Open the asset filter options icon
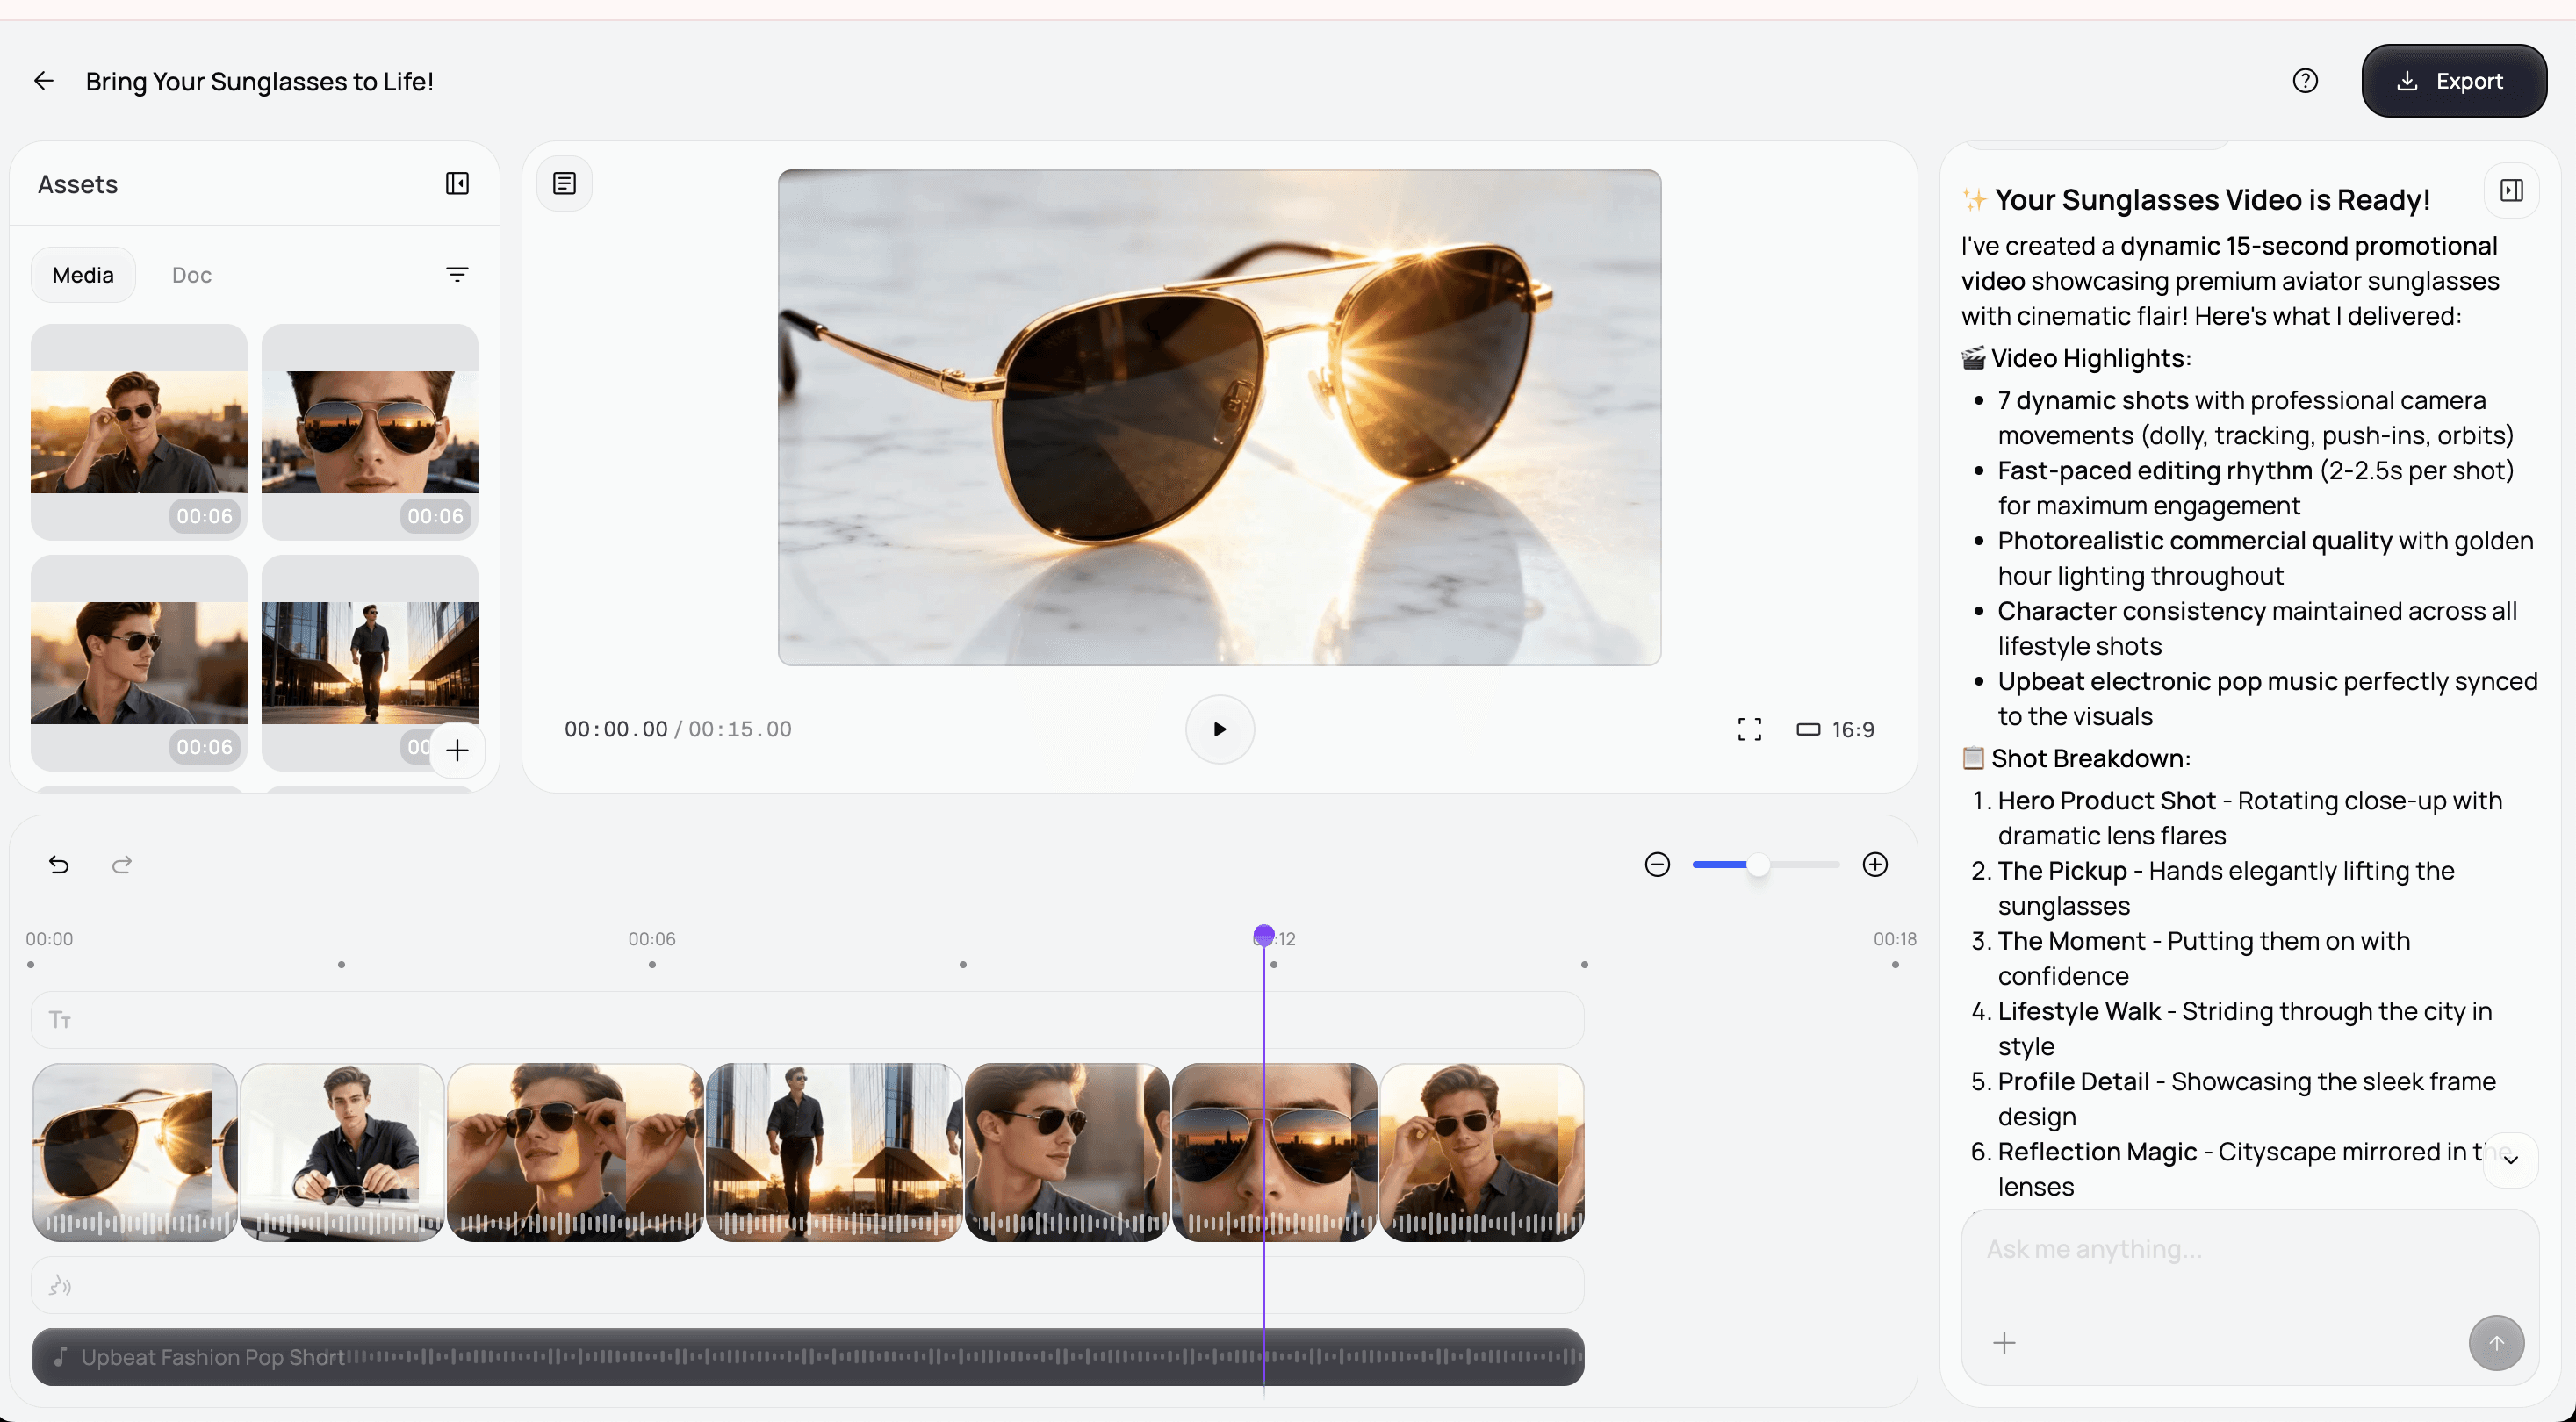2576x1422 pixels. (457, 275)
